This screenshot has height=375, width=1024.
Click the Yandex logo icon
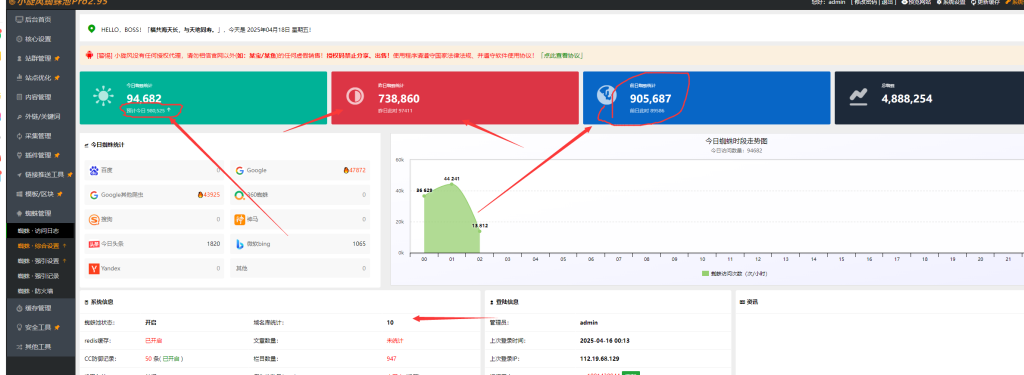(94, 269)
